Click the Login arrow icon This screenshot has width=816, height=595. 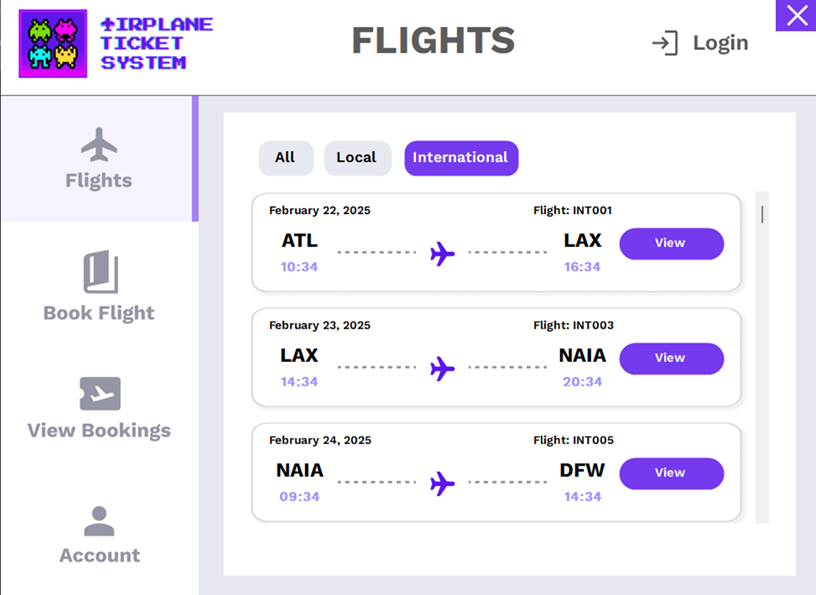(665, 43)
